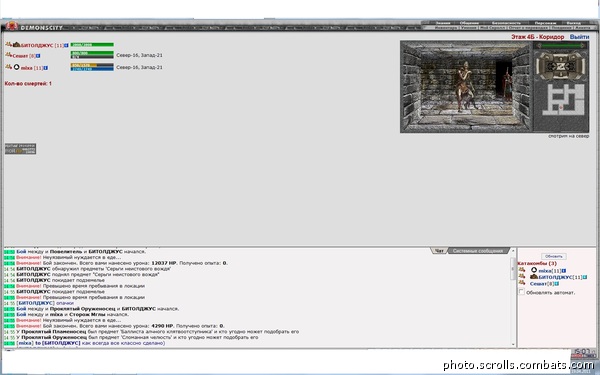This screenshot has height=375, width=600.
Task: Click the info icon next to Сешат in party list
Action: pos(38,56)
